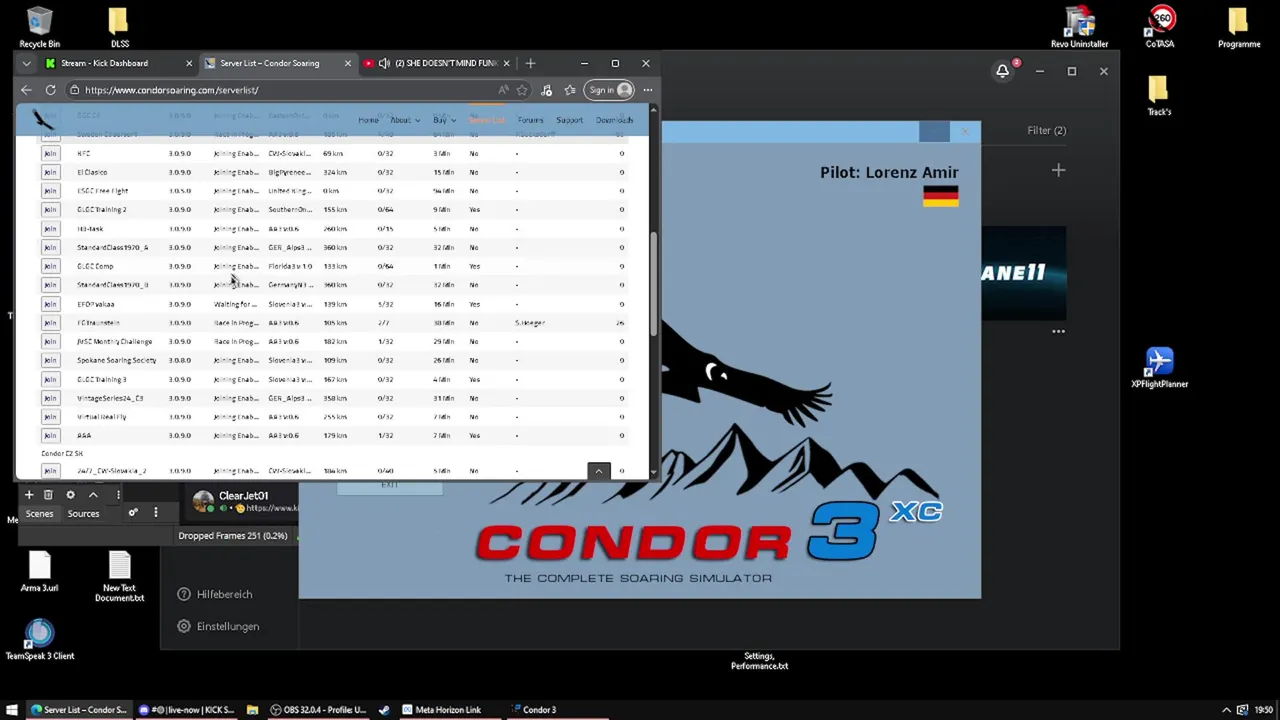Join the El Clasico server
The height and width of the screenshot is (720, 1280).
(50, 172)
